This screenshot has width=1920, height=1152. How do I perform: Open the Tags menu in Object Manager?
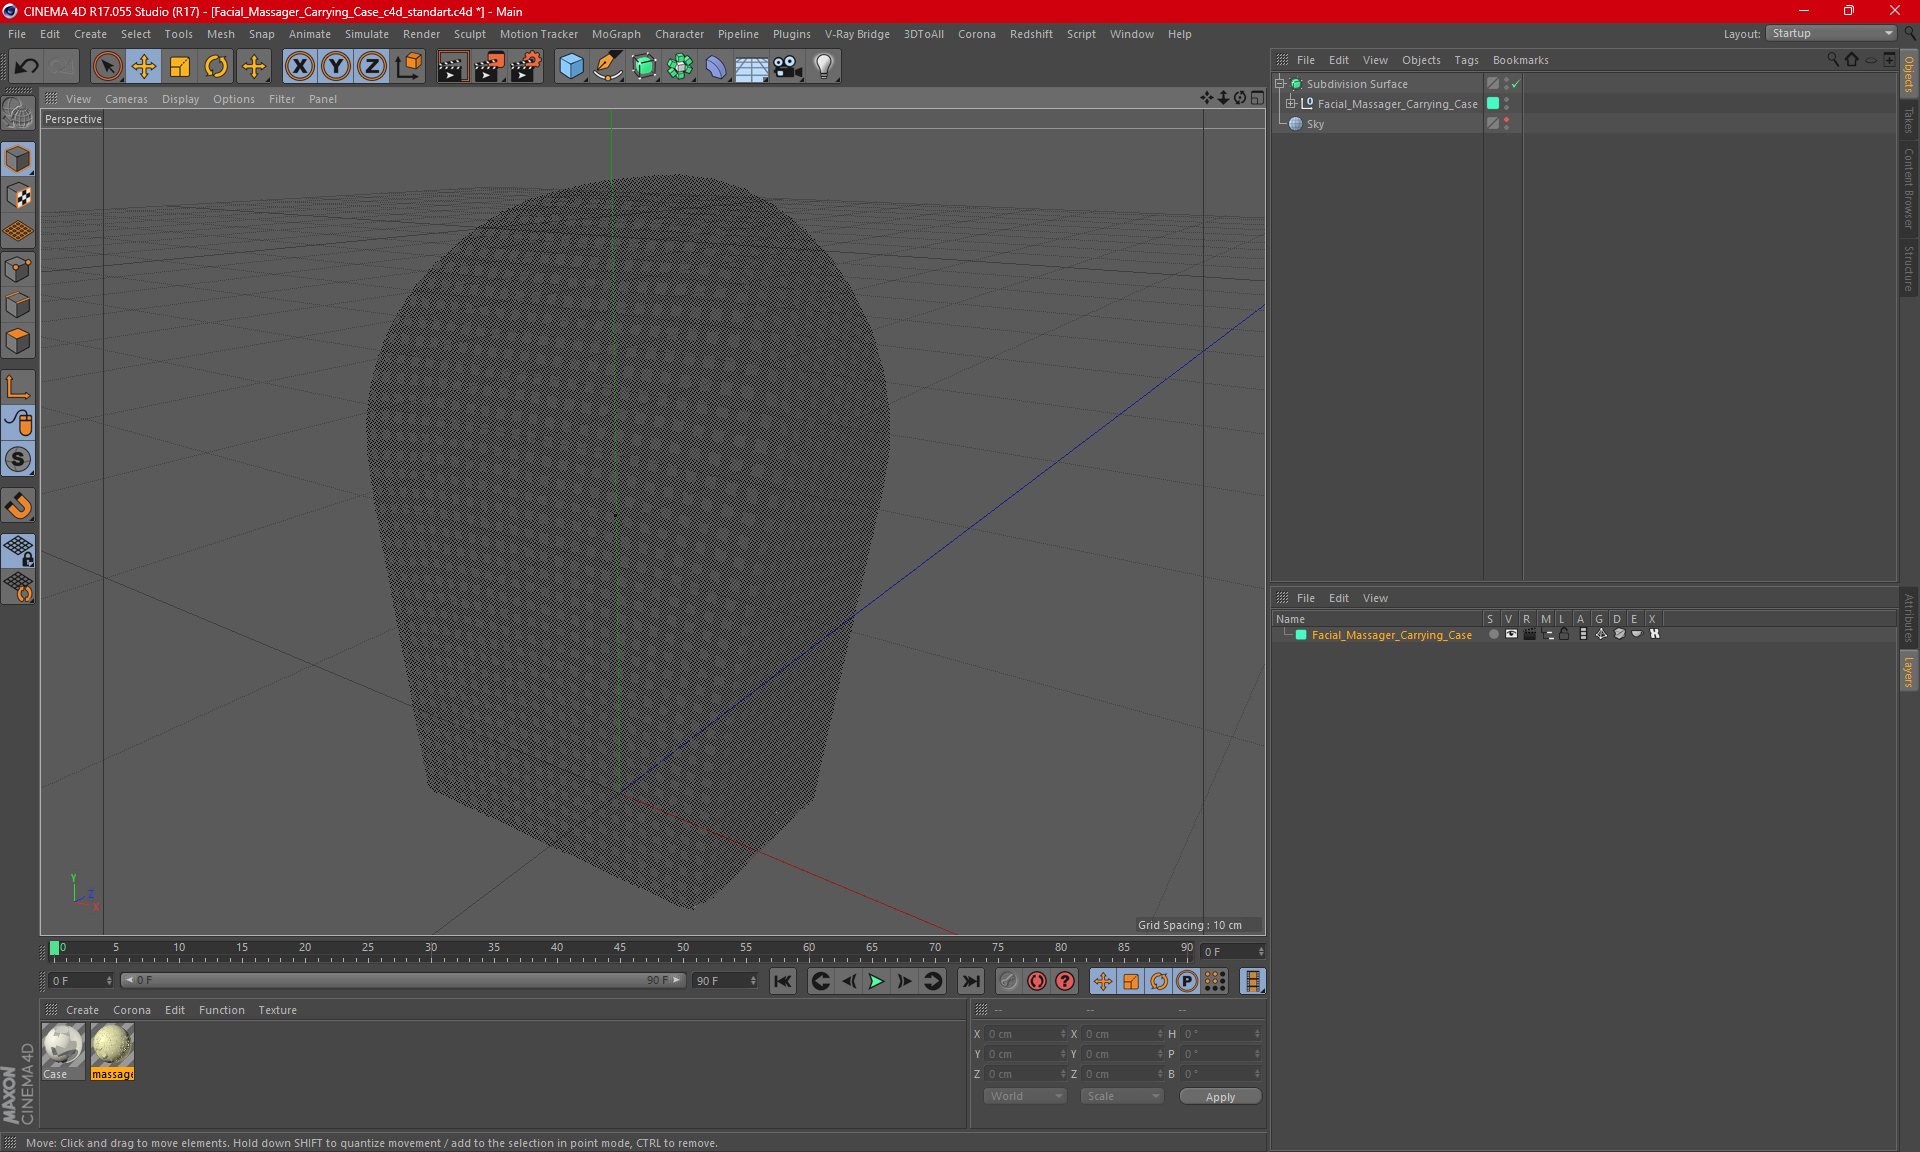point(1466,60)
